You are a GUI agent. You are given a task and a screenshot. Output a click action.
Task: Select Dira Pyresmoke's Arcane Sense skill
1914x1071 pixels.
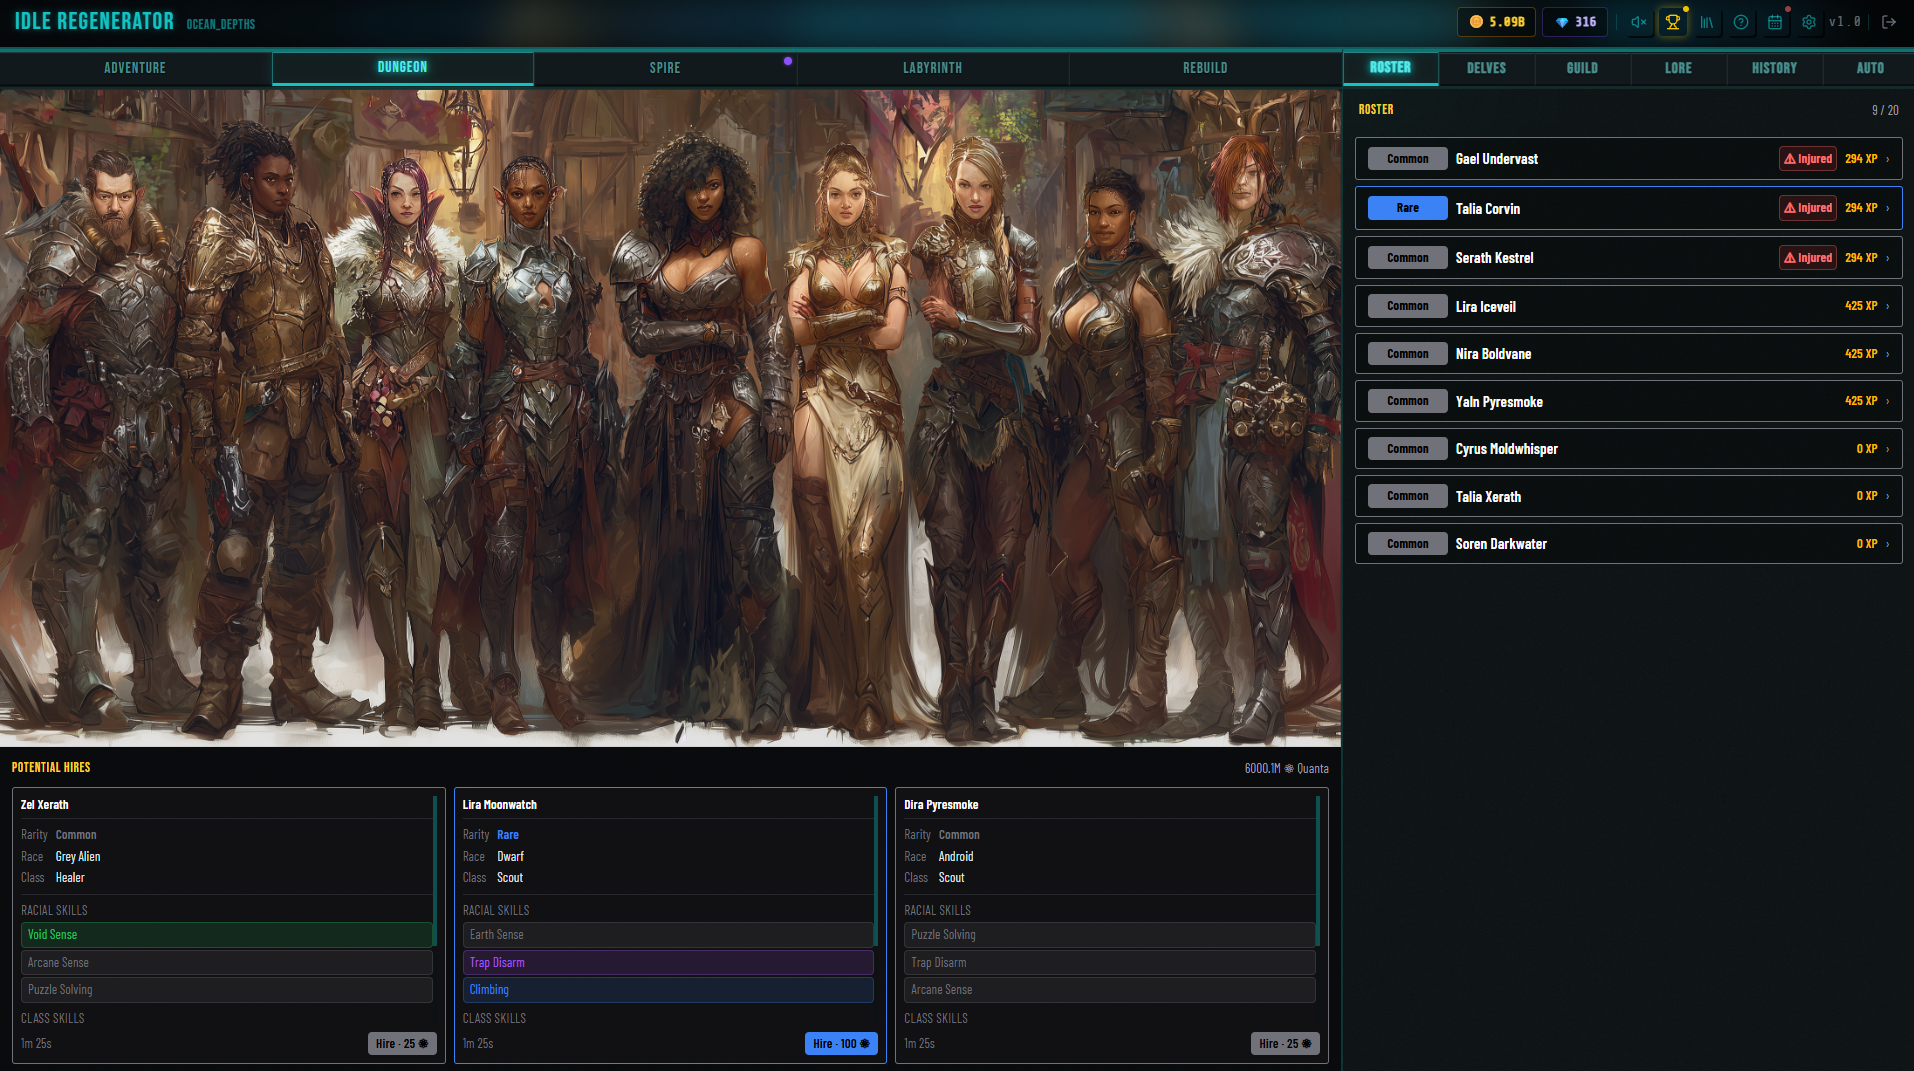tap(1109, 990)
